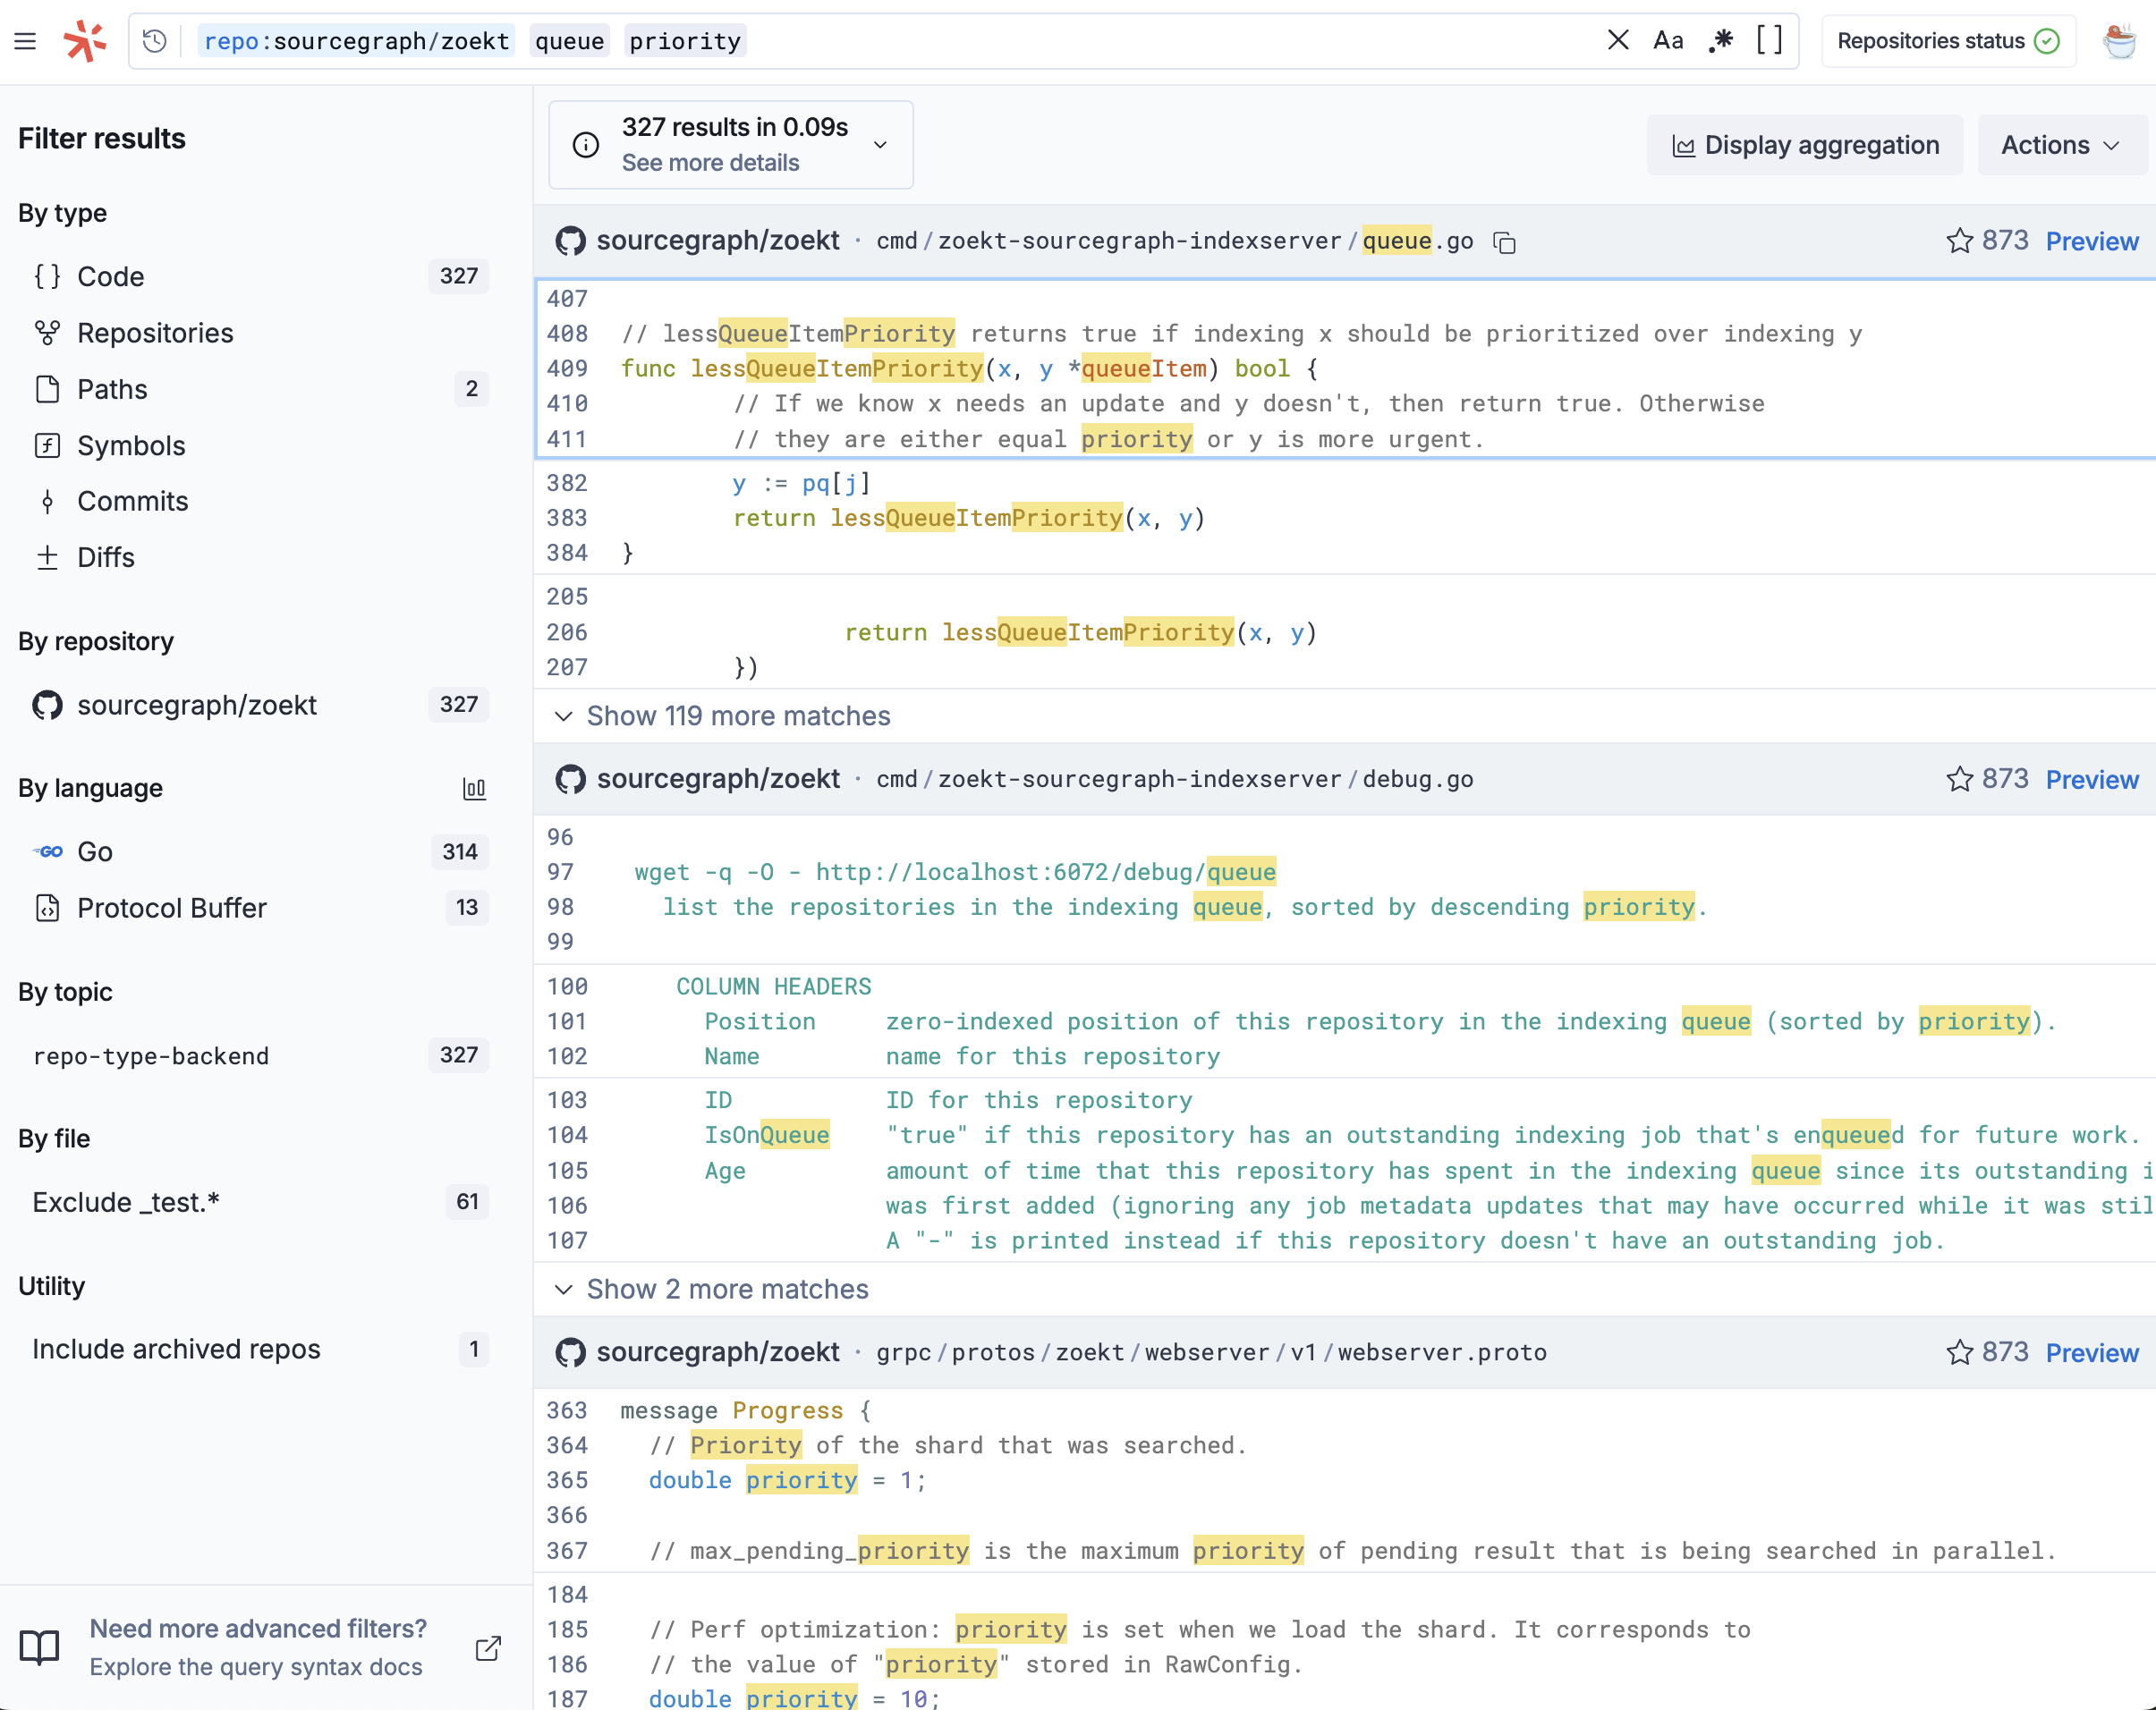Open queue.go file path link
This screenshot has height=1710, width=2156.
[x=1175, y=241]
